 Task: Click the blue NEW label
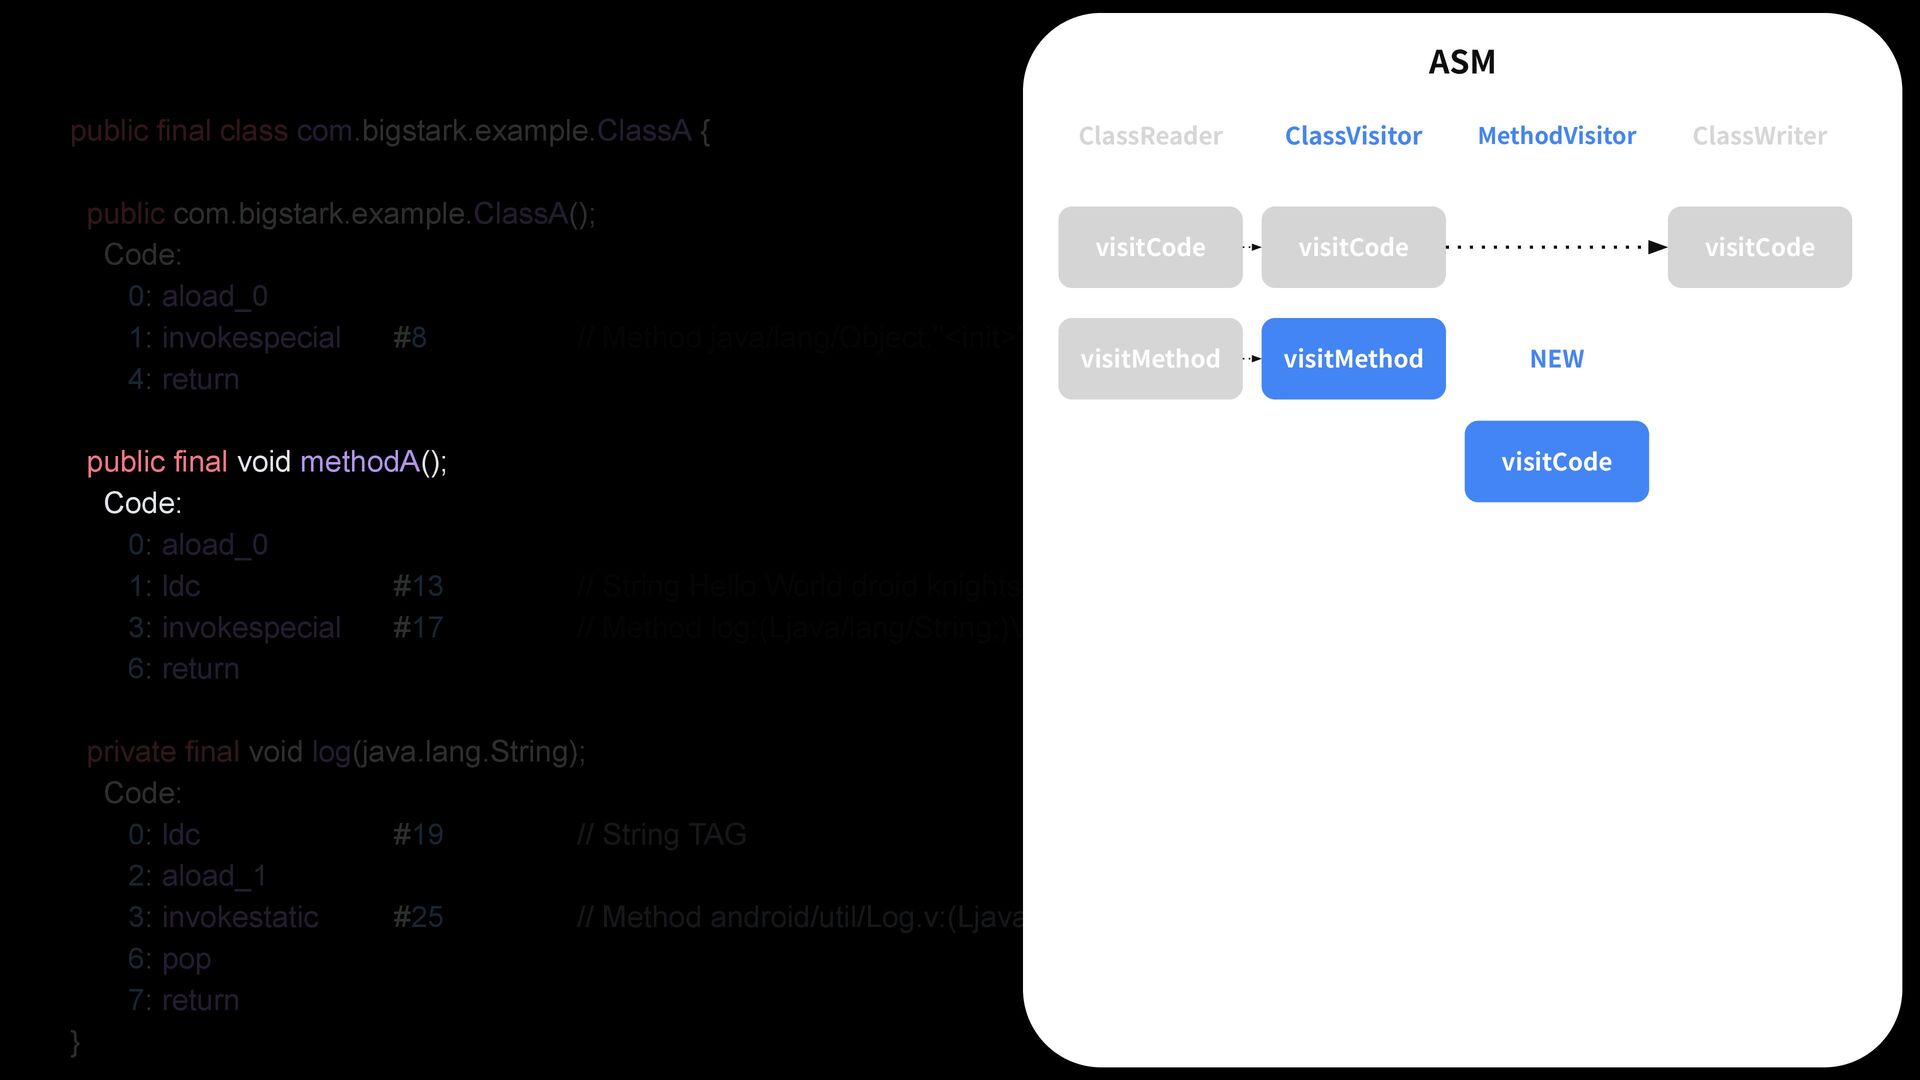click(x=1556, y=359)
